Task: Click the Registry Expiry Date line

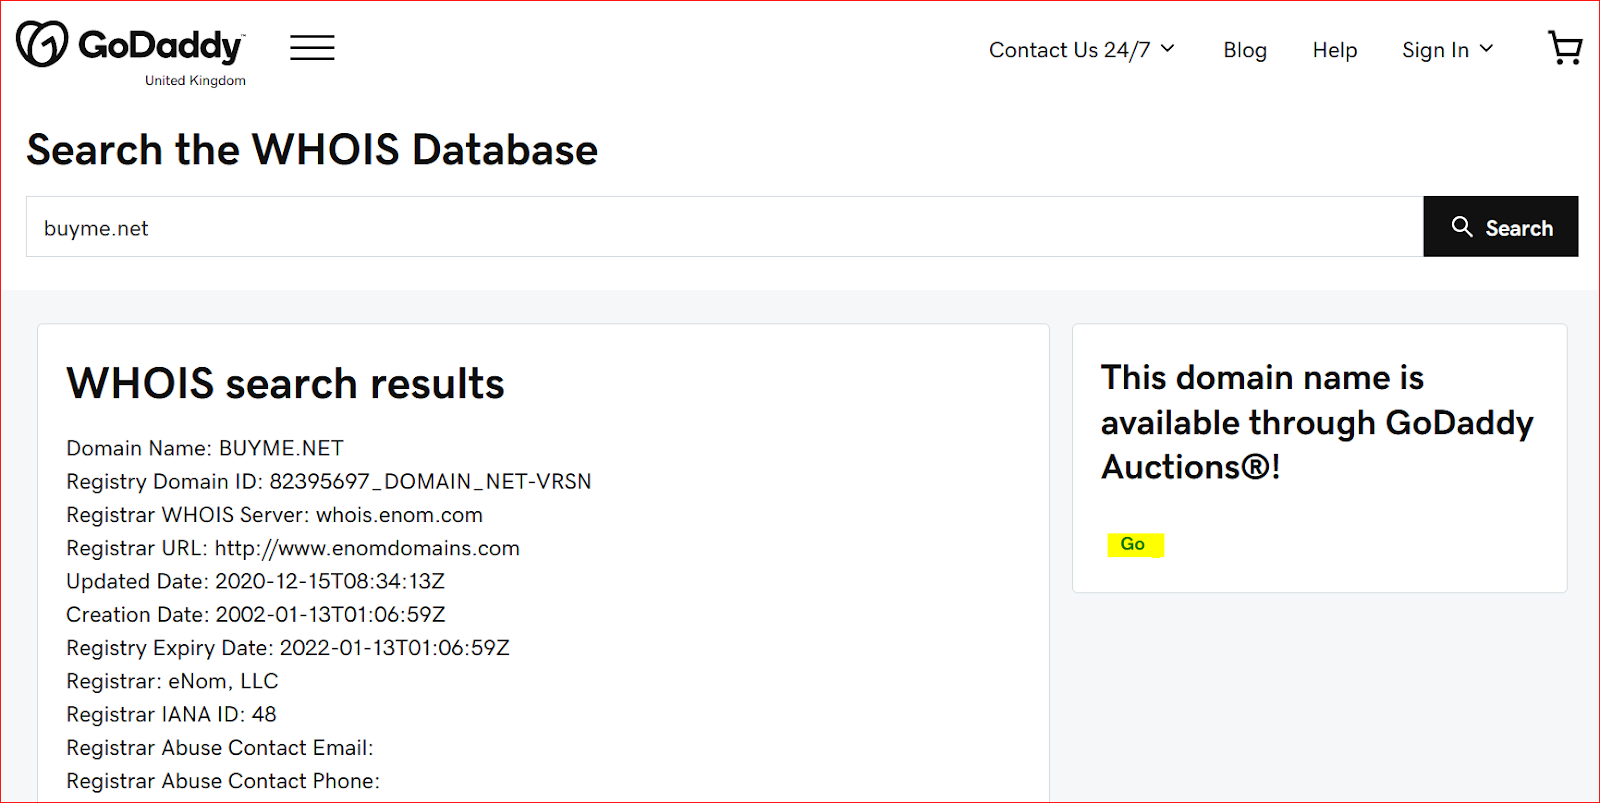Action: (x=288, y=648)
